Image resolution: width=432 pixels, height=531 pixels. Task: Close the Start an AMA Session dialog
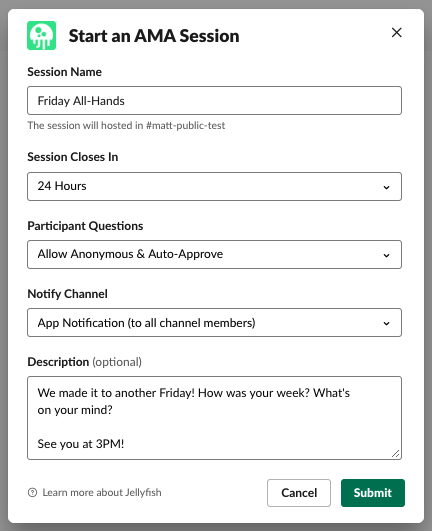pos(396,33)
